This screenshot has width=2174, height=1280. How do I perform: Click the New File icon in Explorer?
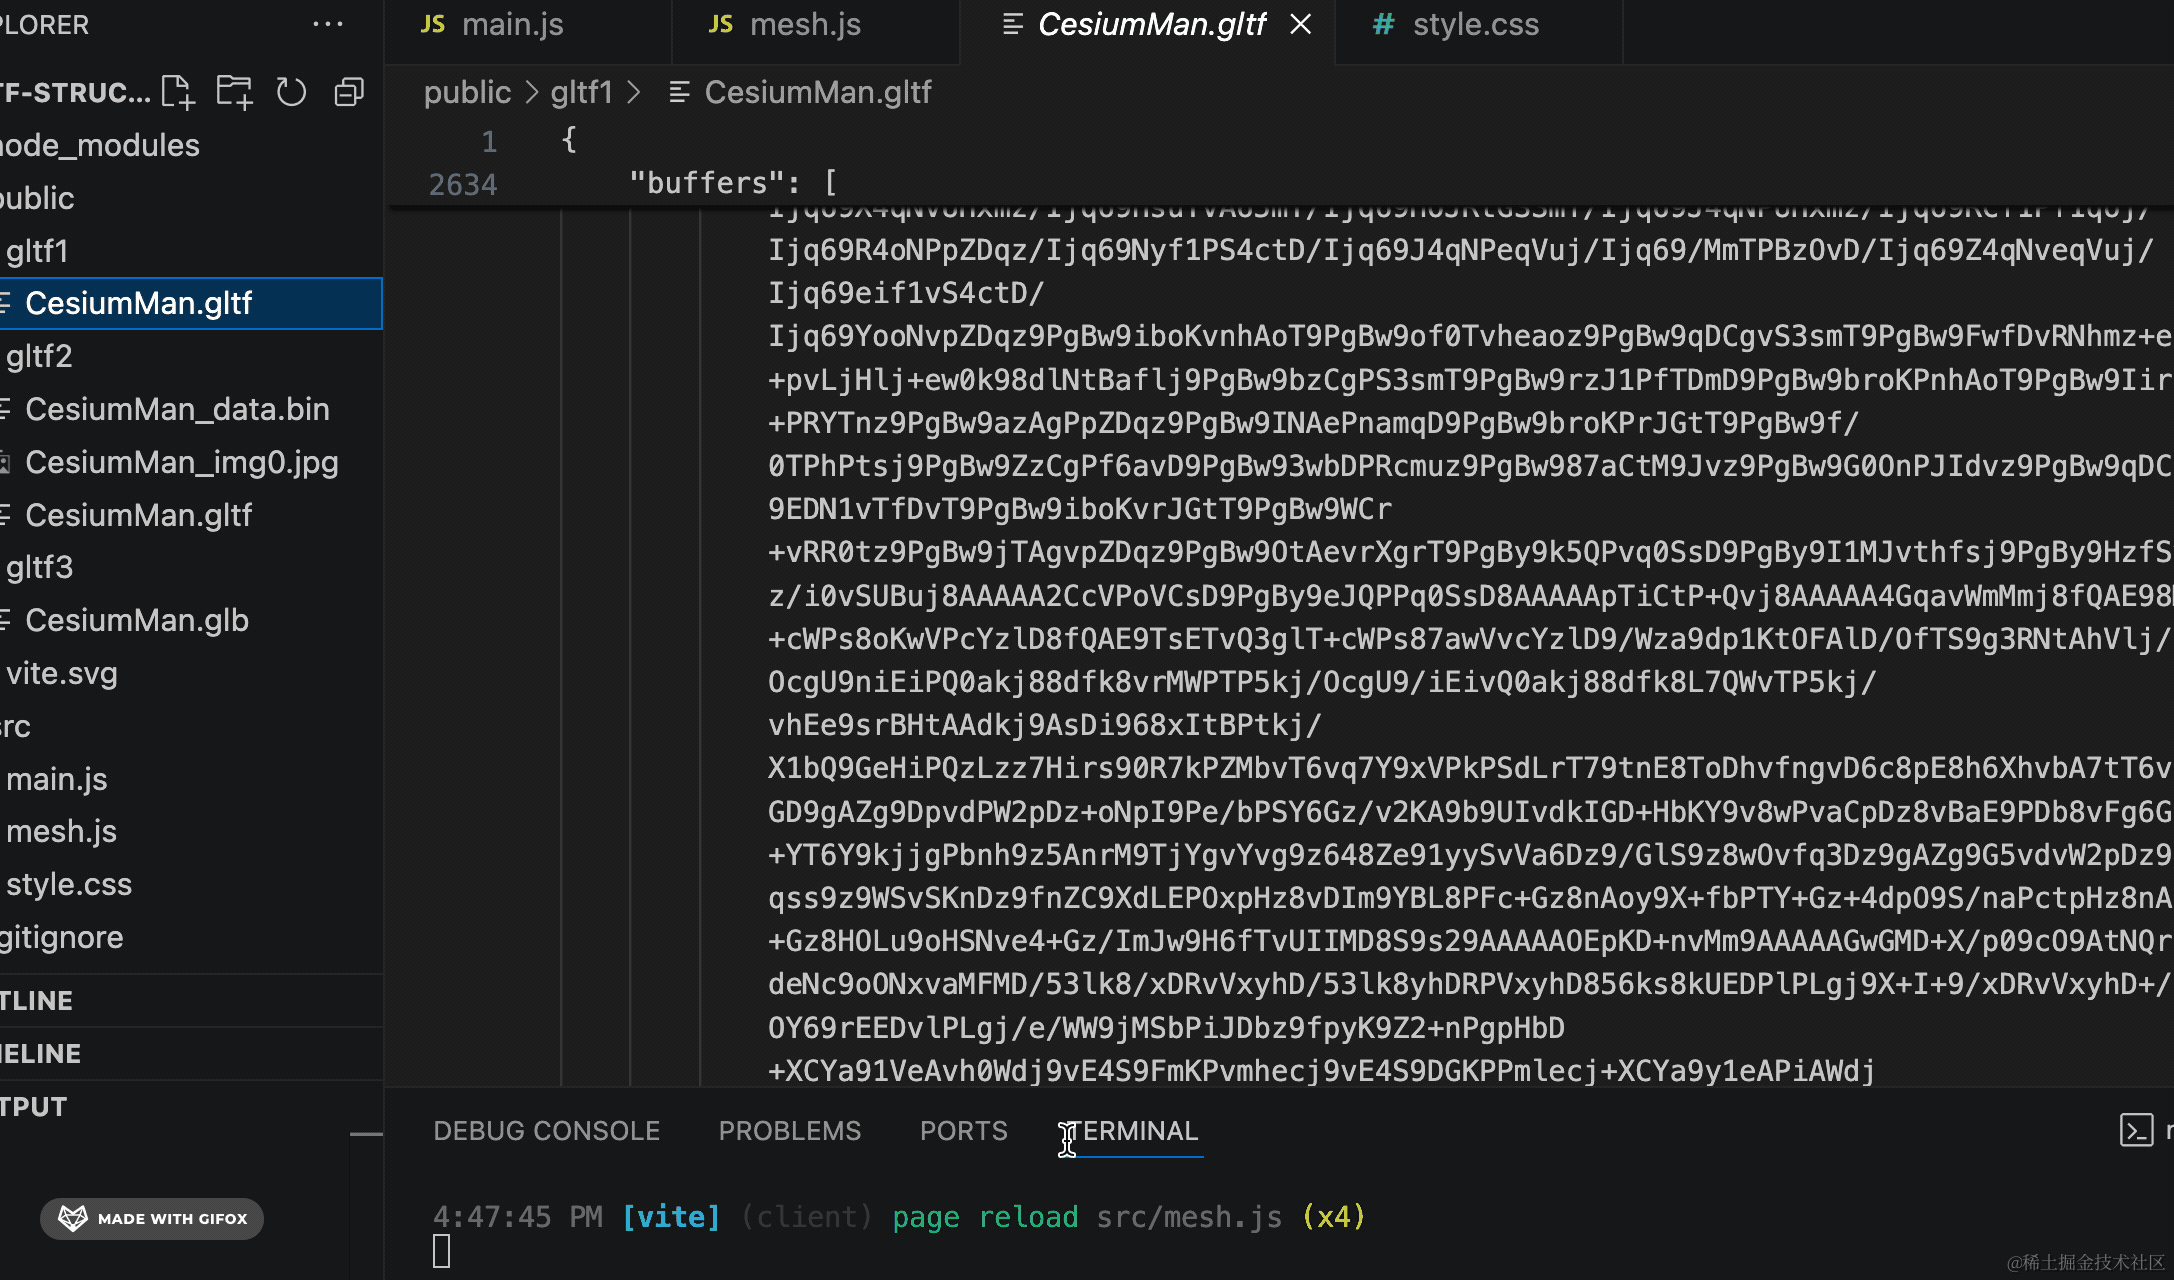click(x=178, y=92)
